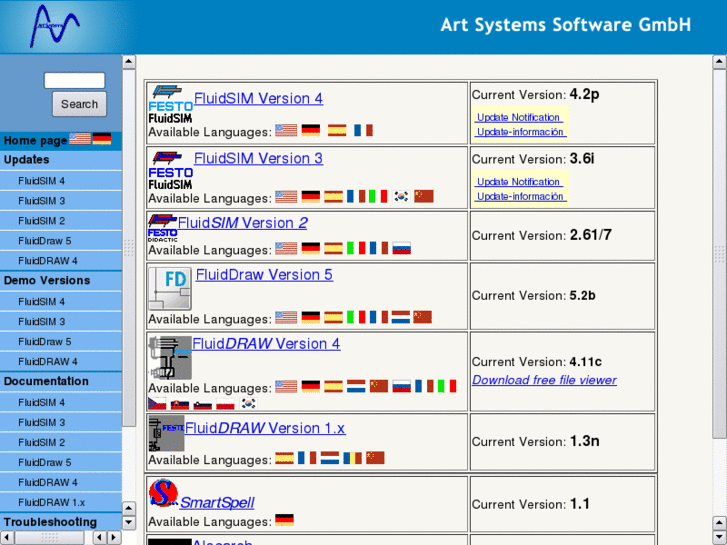Click the Polish flag under FluidDRAW Version 4
Screen dimensions: 727x545
point(225,404)
